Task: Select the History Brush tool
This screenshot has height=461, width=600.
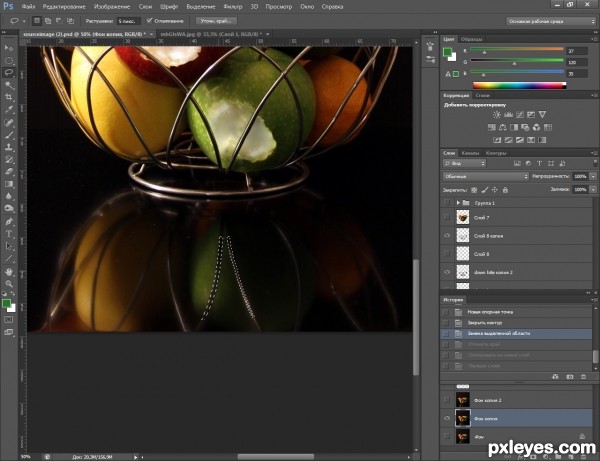Action: 8,159
